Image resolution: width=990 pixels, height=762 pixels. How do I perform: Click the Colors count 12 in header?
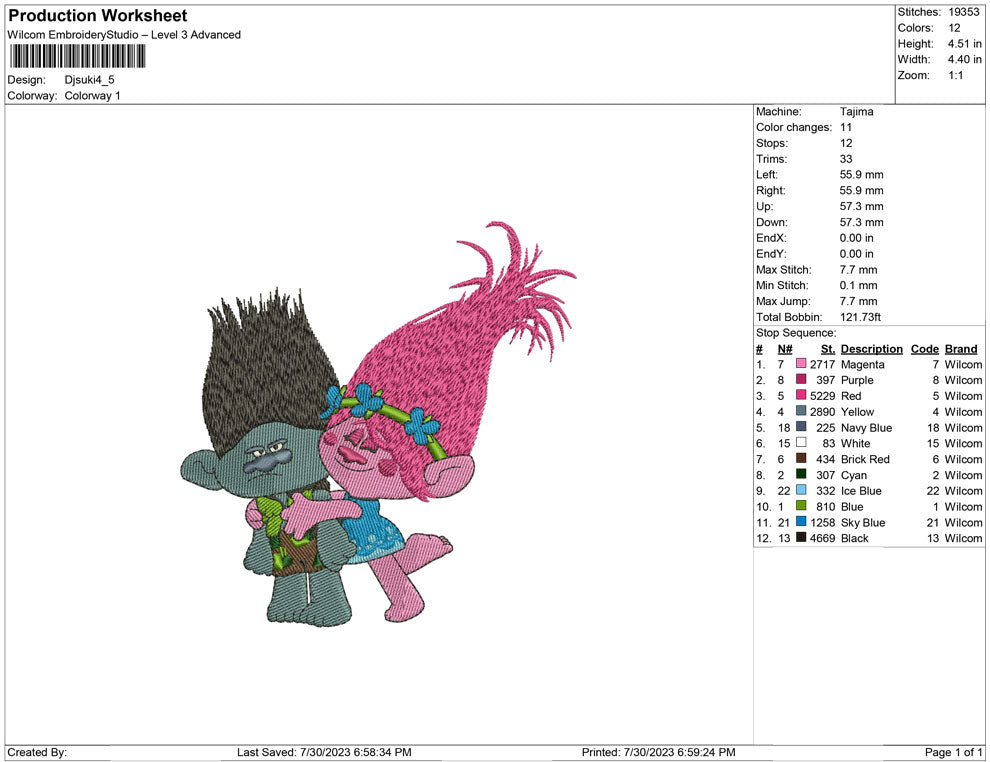tap(954, 28)
